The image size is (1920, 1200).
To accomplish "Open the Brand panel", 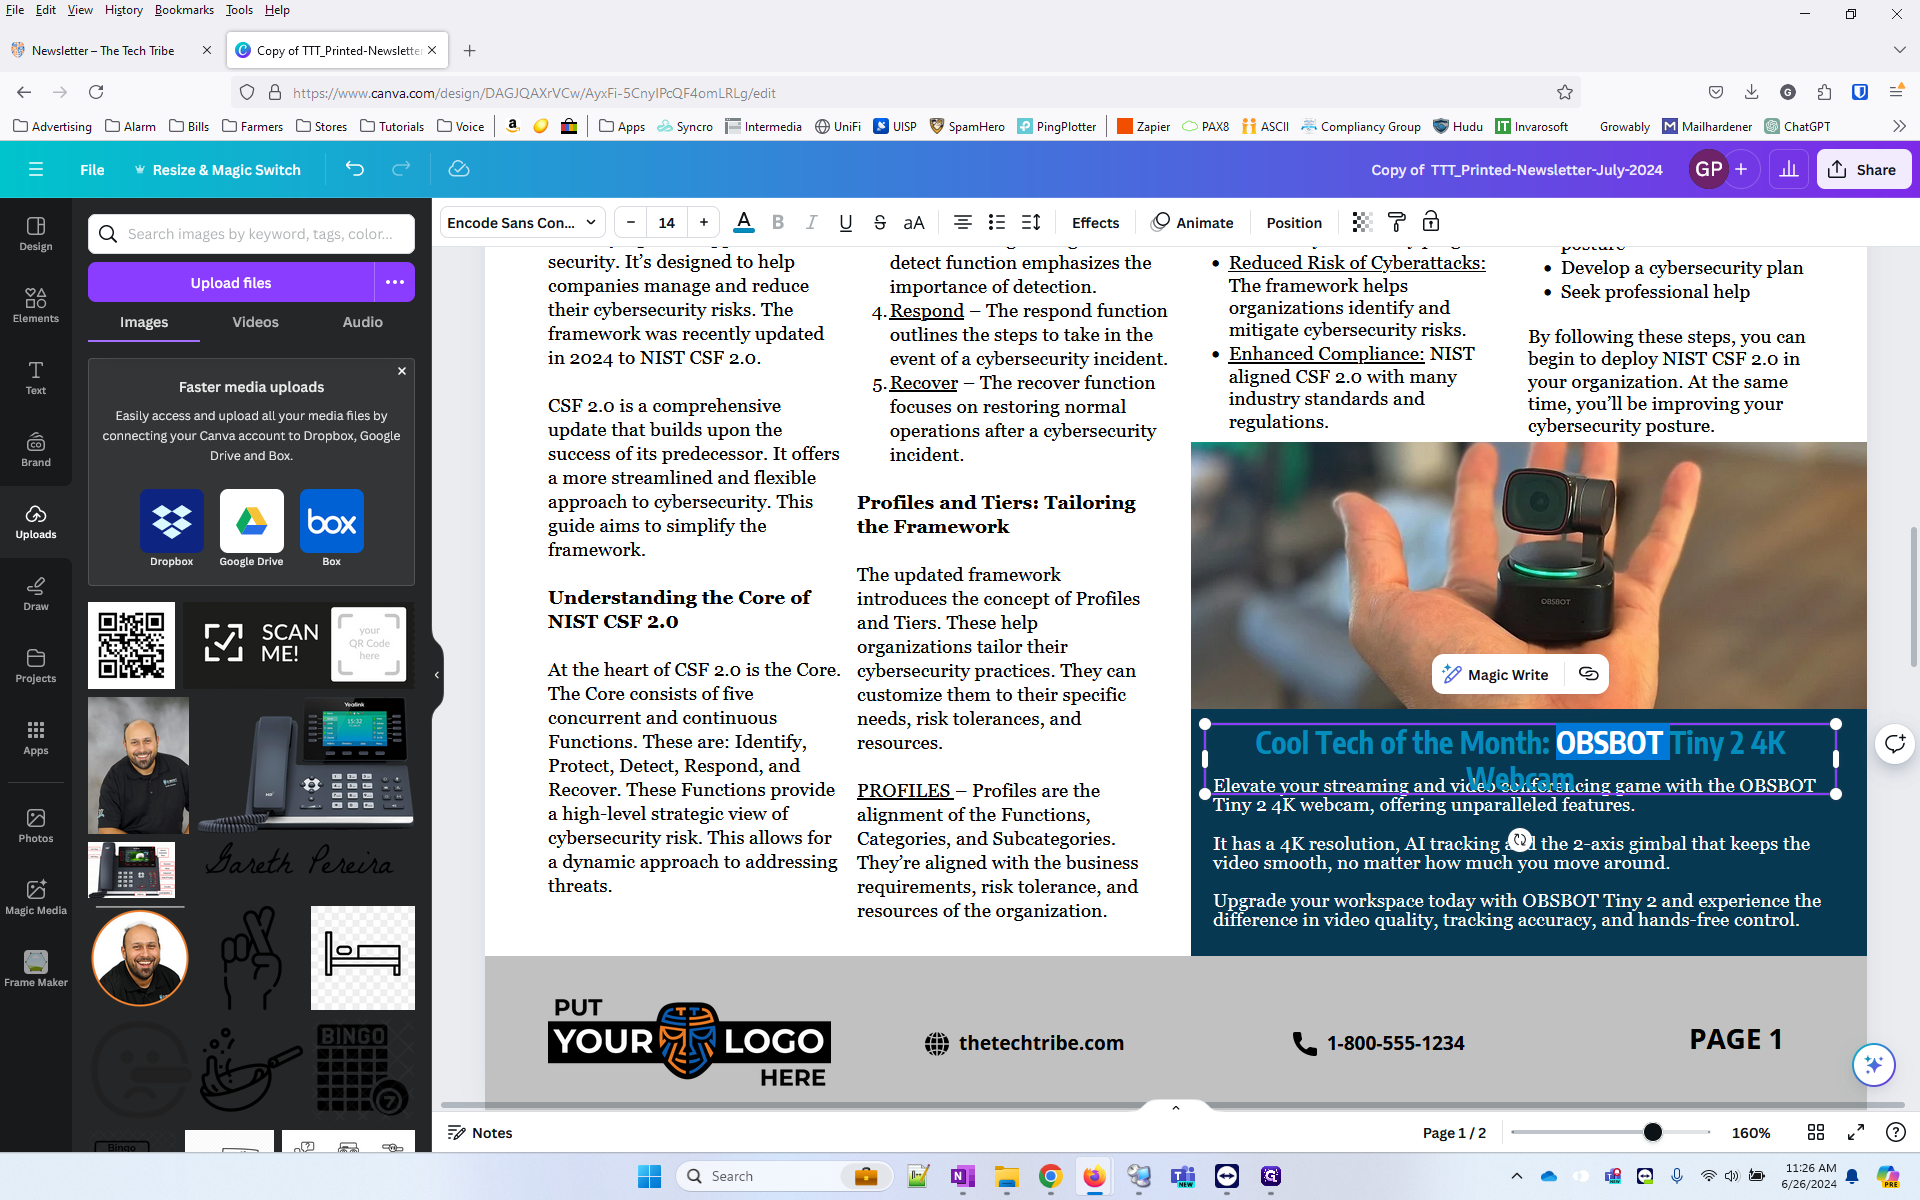I will pos(36,450).
